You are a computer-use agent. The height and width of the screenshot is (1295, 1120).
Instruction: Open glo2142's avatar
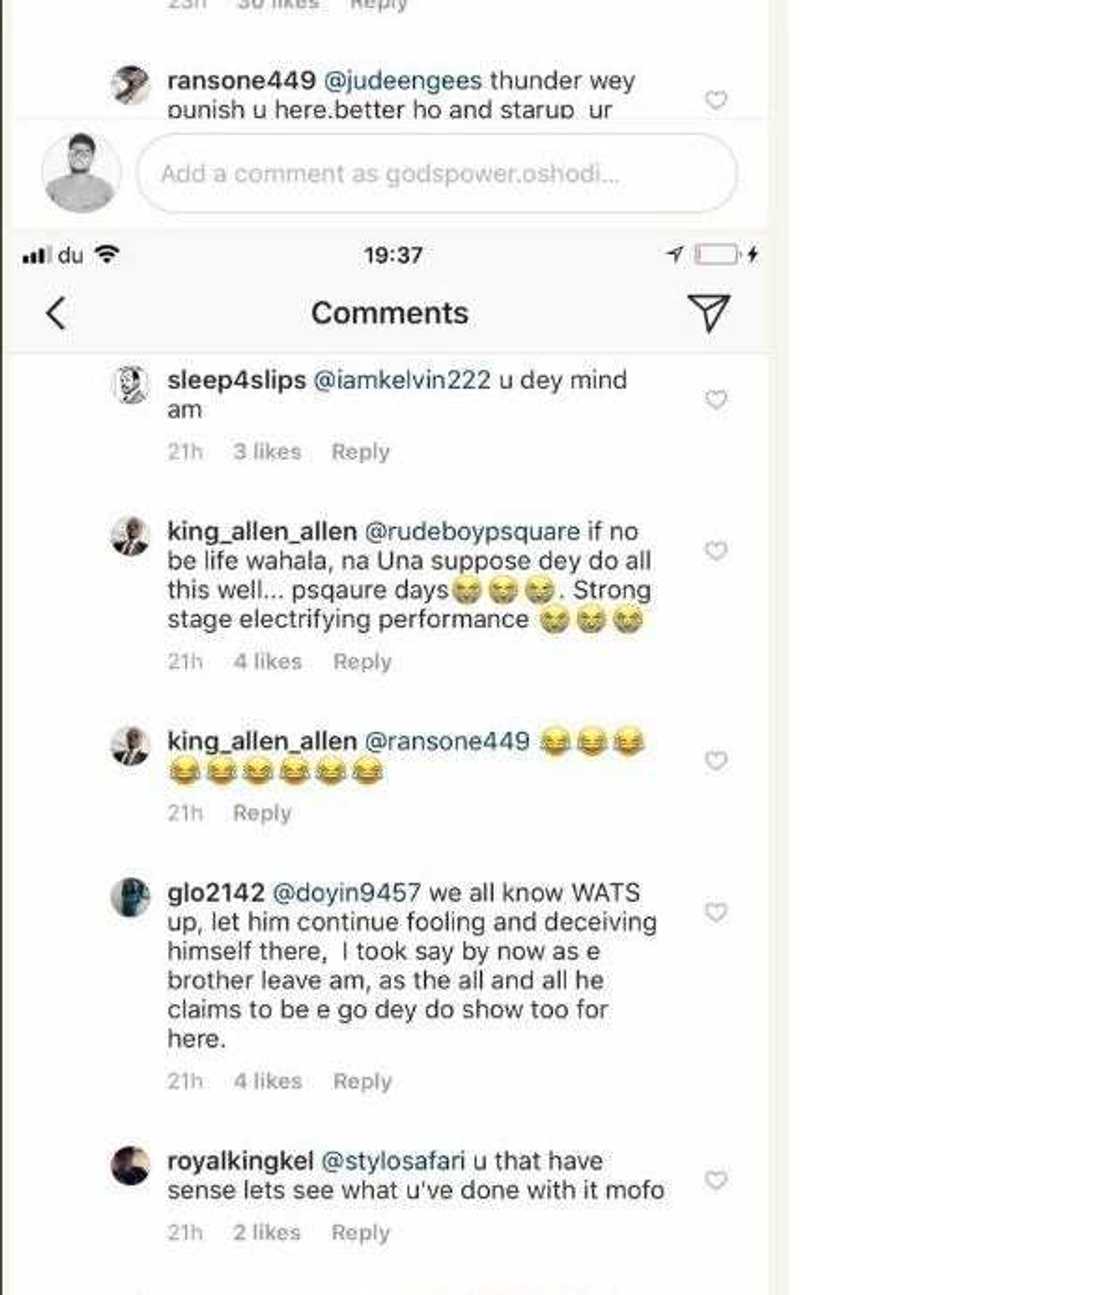coord(130,897)
